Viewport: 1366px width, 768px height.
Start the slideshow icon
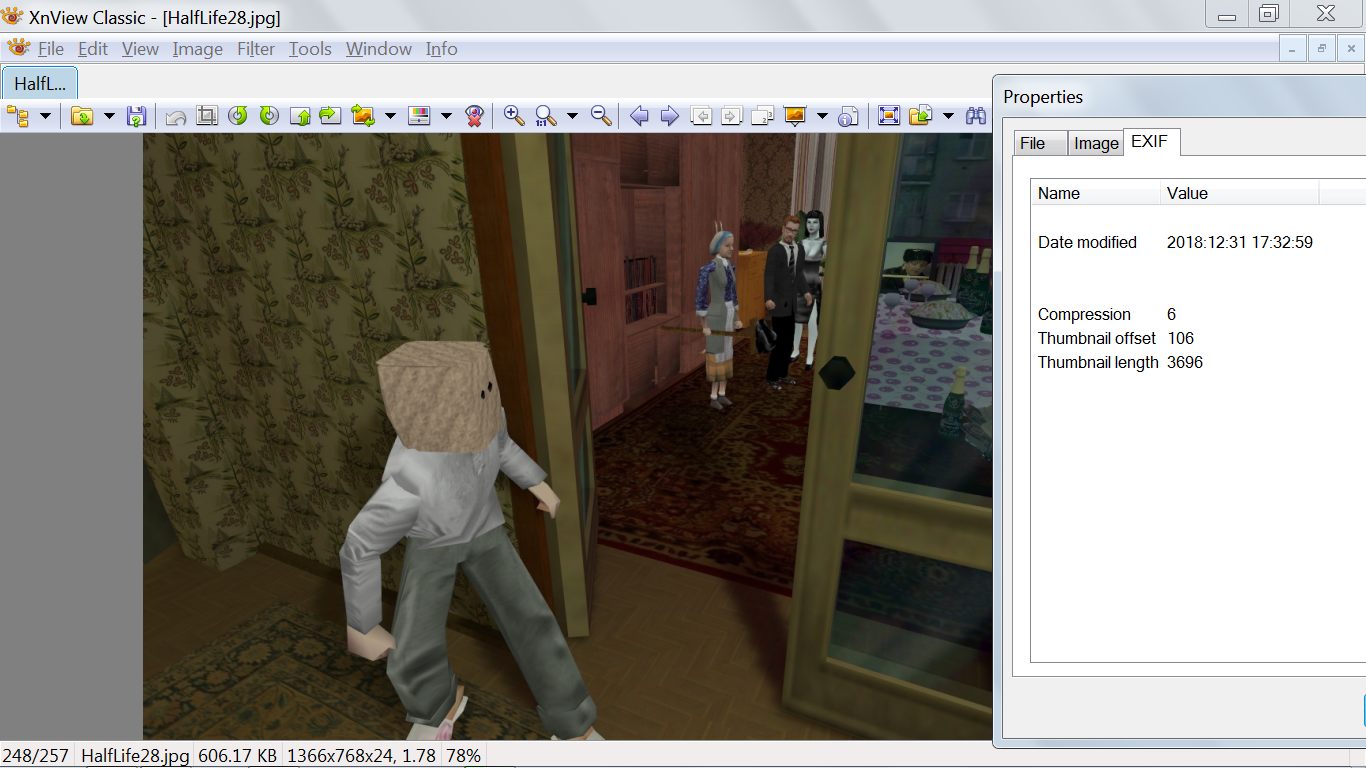click(795, 116)
